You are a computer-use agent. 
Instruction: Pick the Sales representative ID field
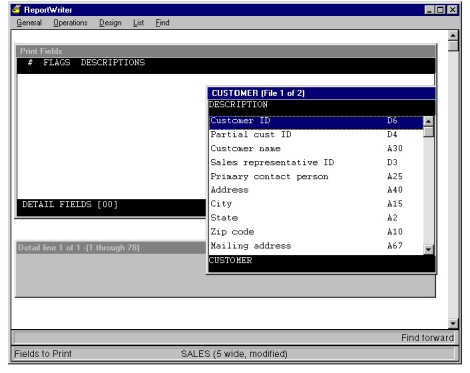316,162
